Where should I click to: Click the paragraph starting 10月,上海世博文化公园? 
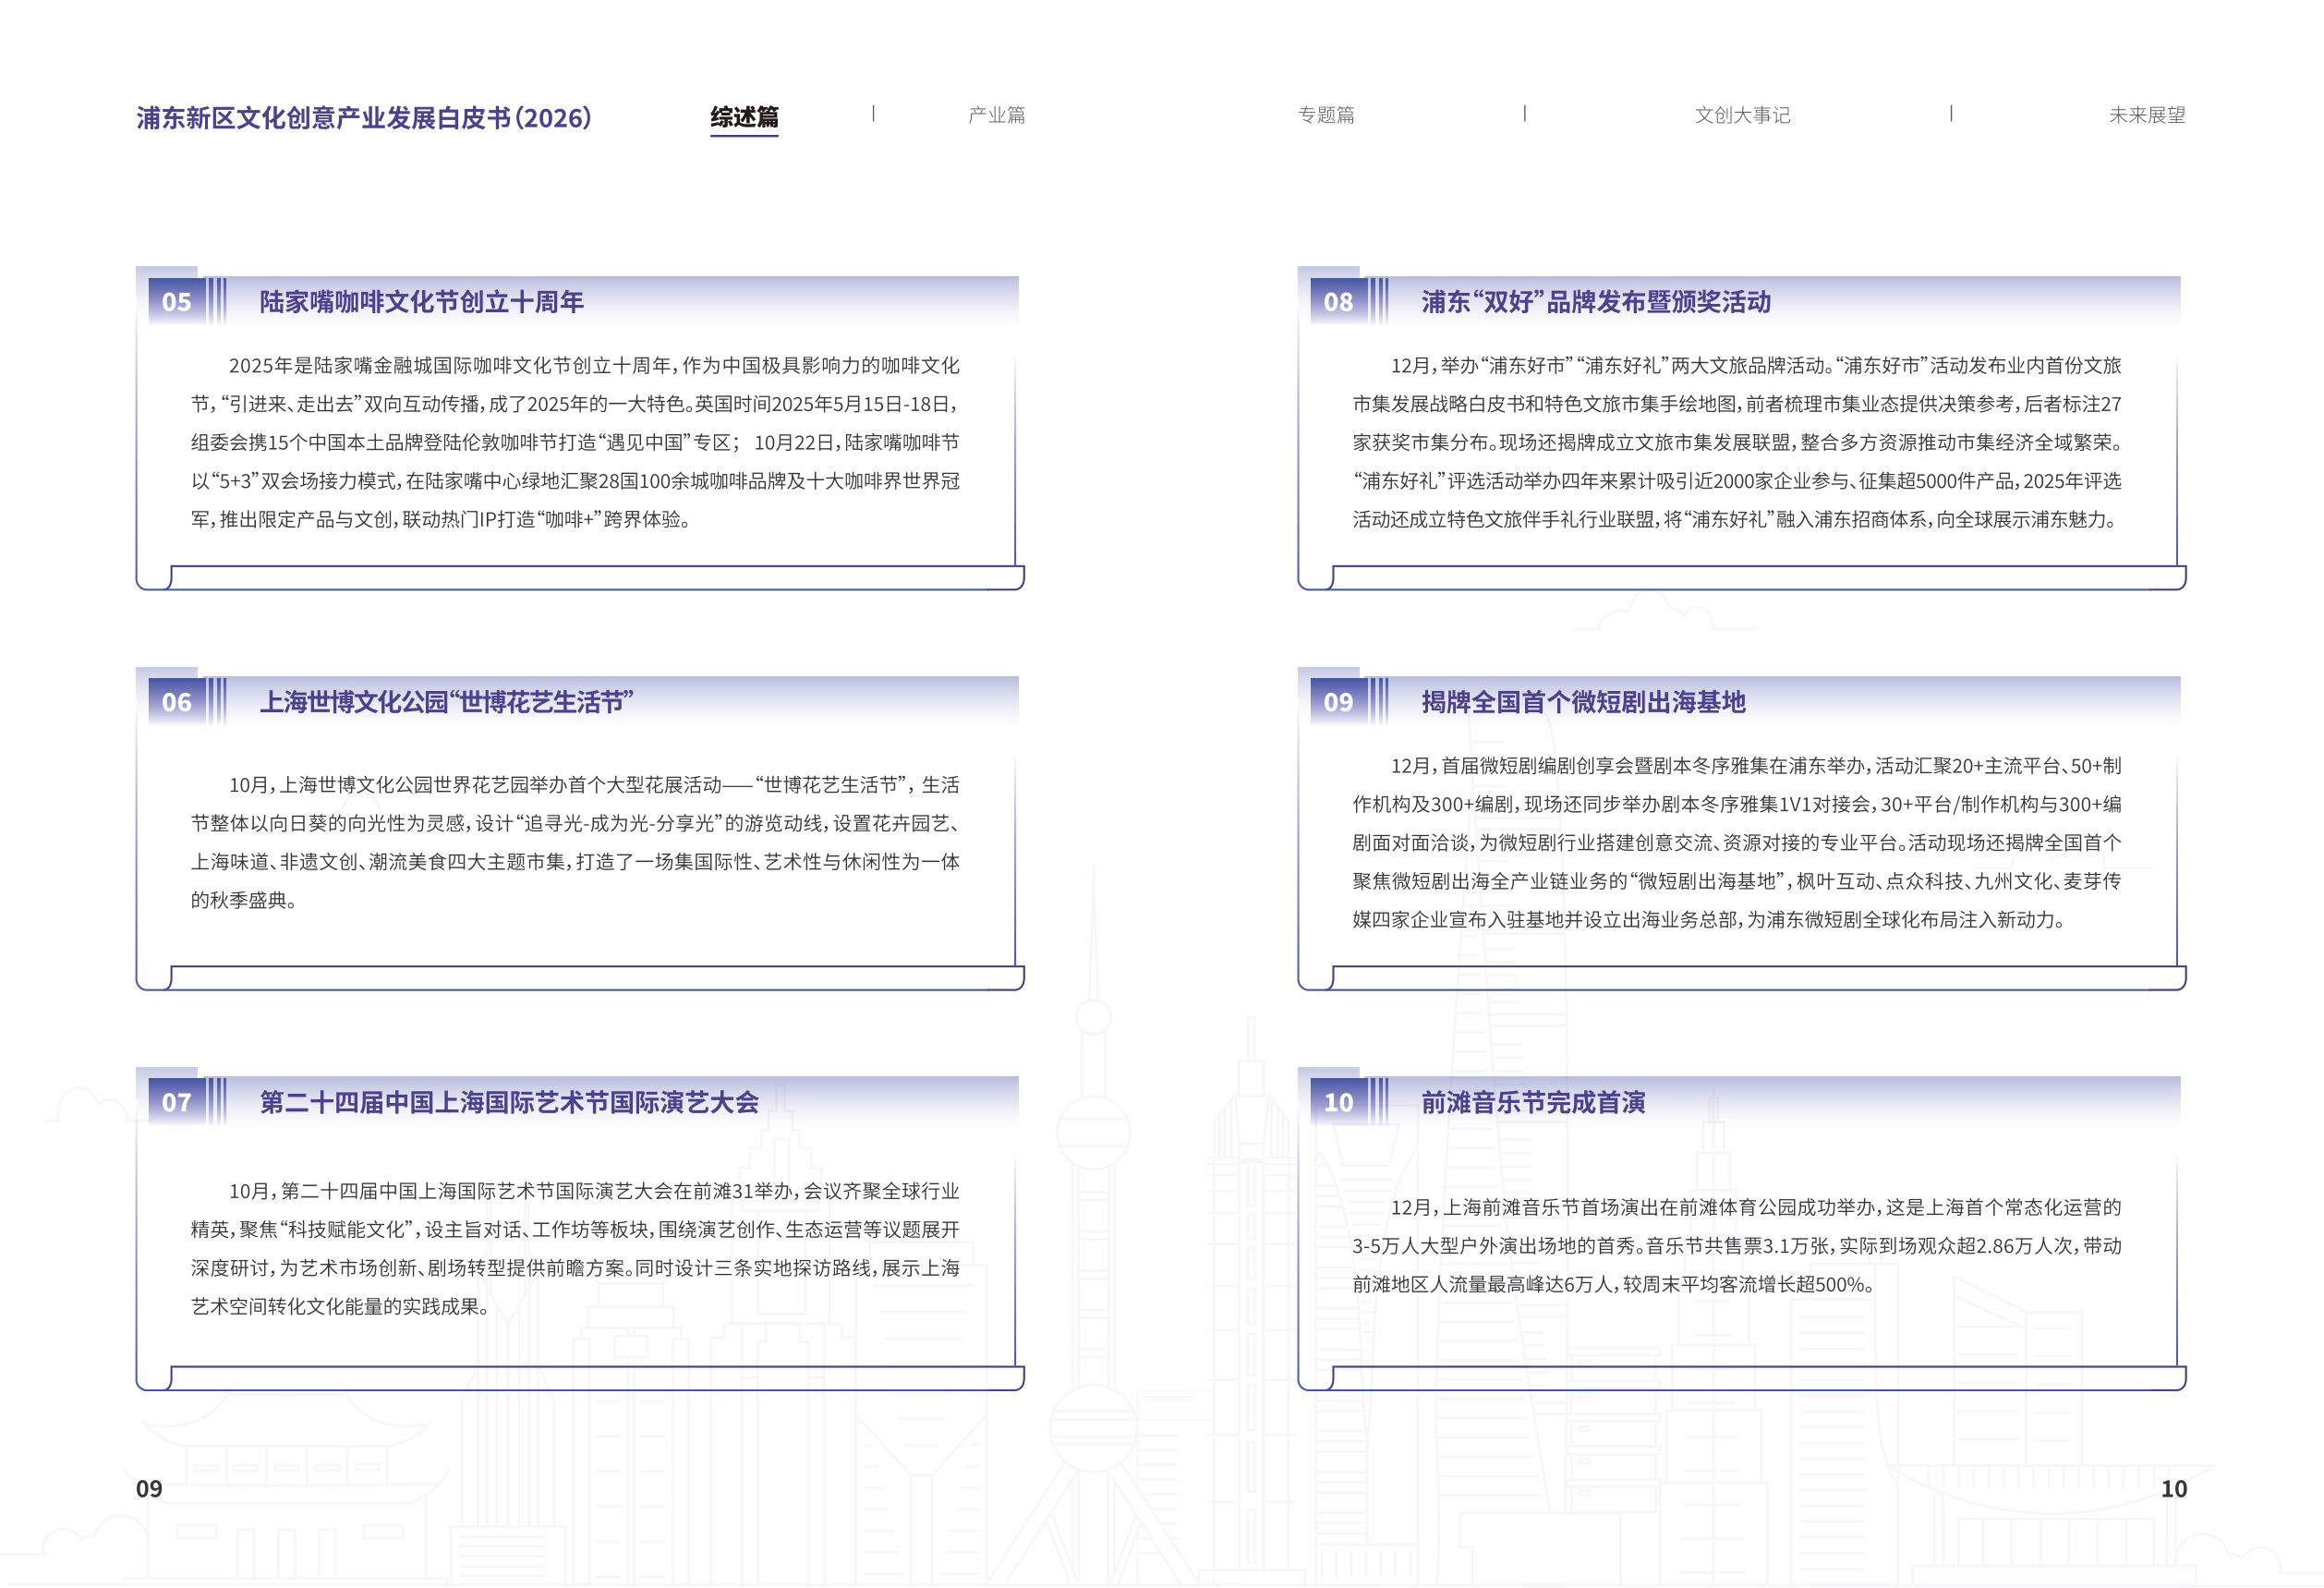pos(575,842)
